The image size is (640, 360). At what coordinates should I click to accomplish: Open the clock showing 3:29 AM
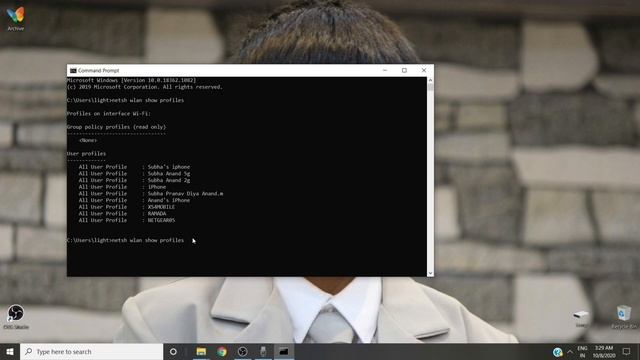coord(604,351)
